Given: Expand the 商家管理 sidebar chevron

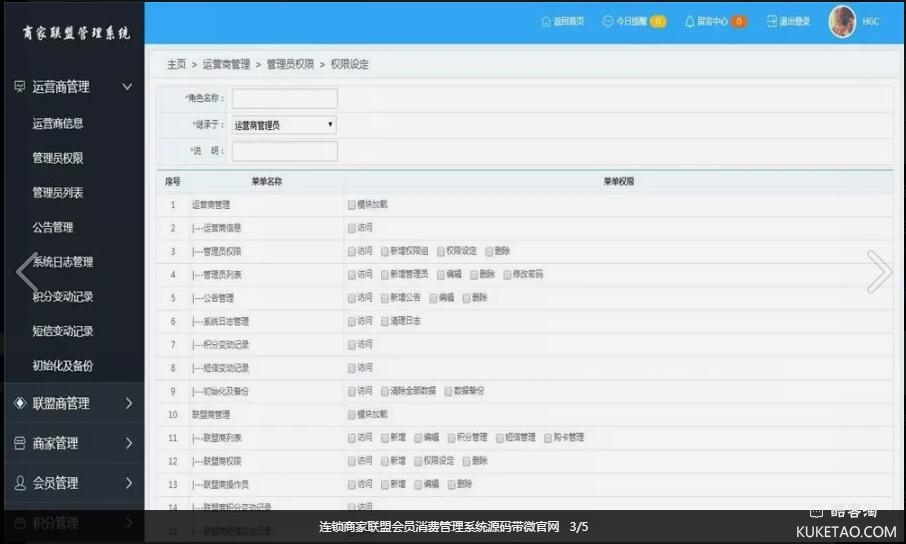Looking at the screenshot, I should point(129,443).
